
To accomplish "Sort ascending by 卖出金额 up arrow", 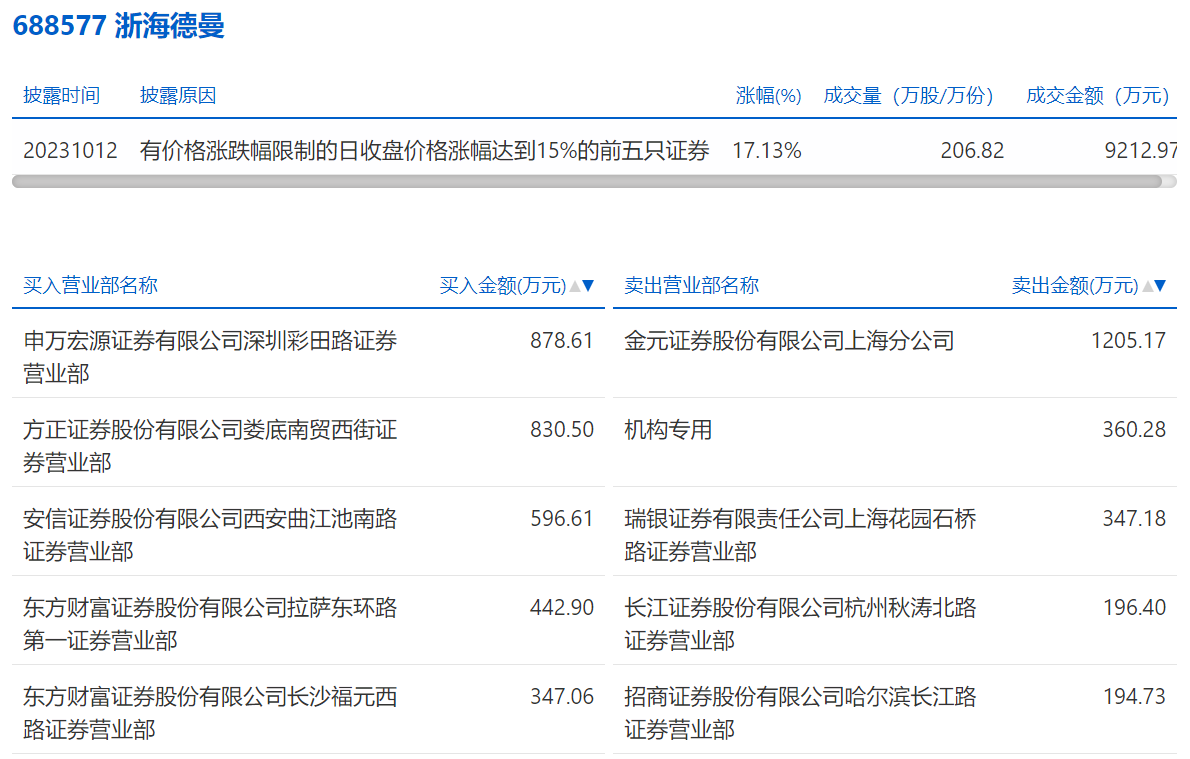I will [1148, 286].
